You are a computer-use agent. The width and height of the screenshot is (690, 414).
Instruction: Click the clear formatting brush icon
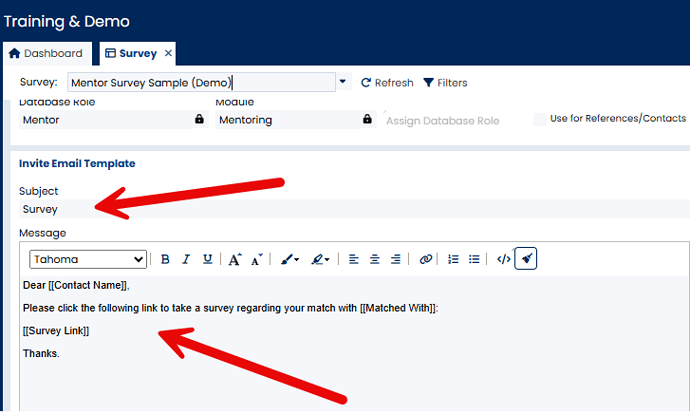[x=527, y=259]
